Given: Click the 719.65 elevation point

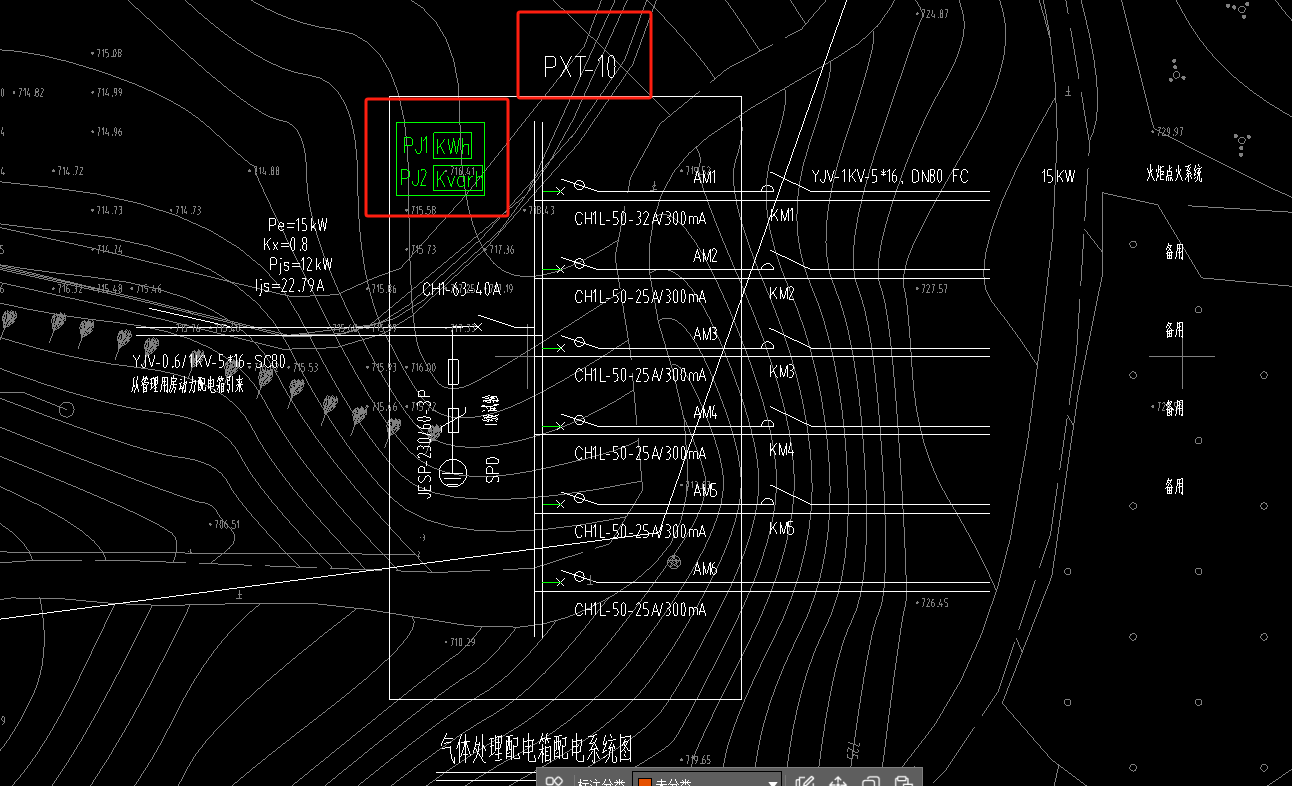Looking at the screenshot, I should pos(695,760).
